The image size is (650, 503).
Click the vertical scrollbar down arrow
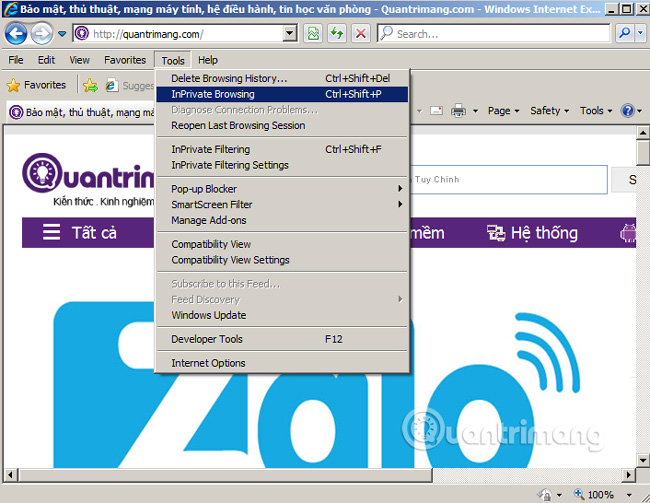643,460
